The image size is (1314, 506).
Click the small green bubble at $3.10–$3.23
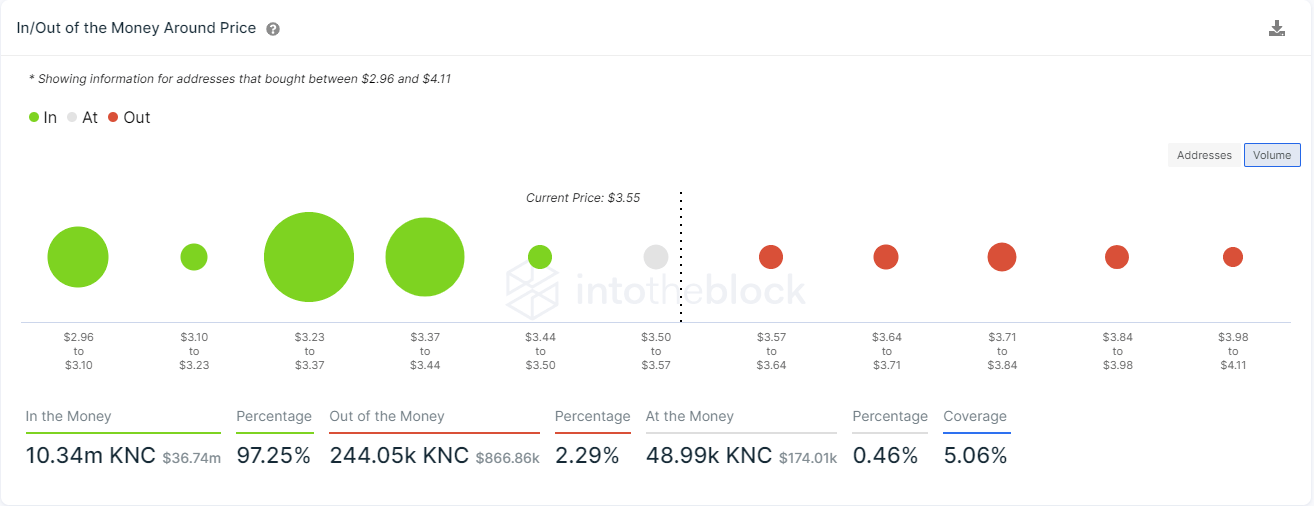(x=194, y=257)
